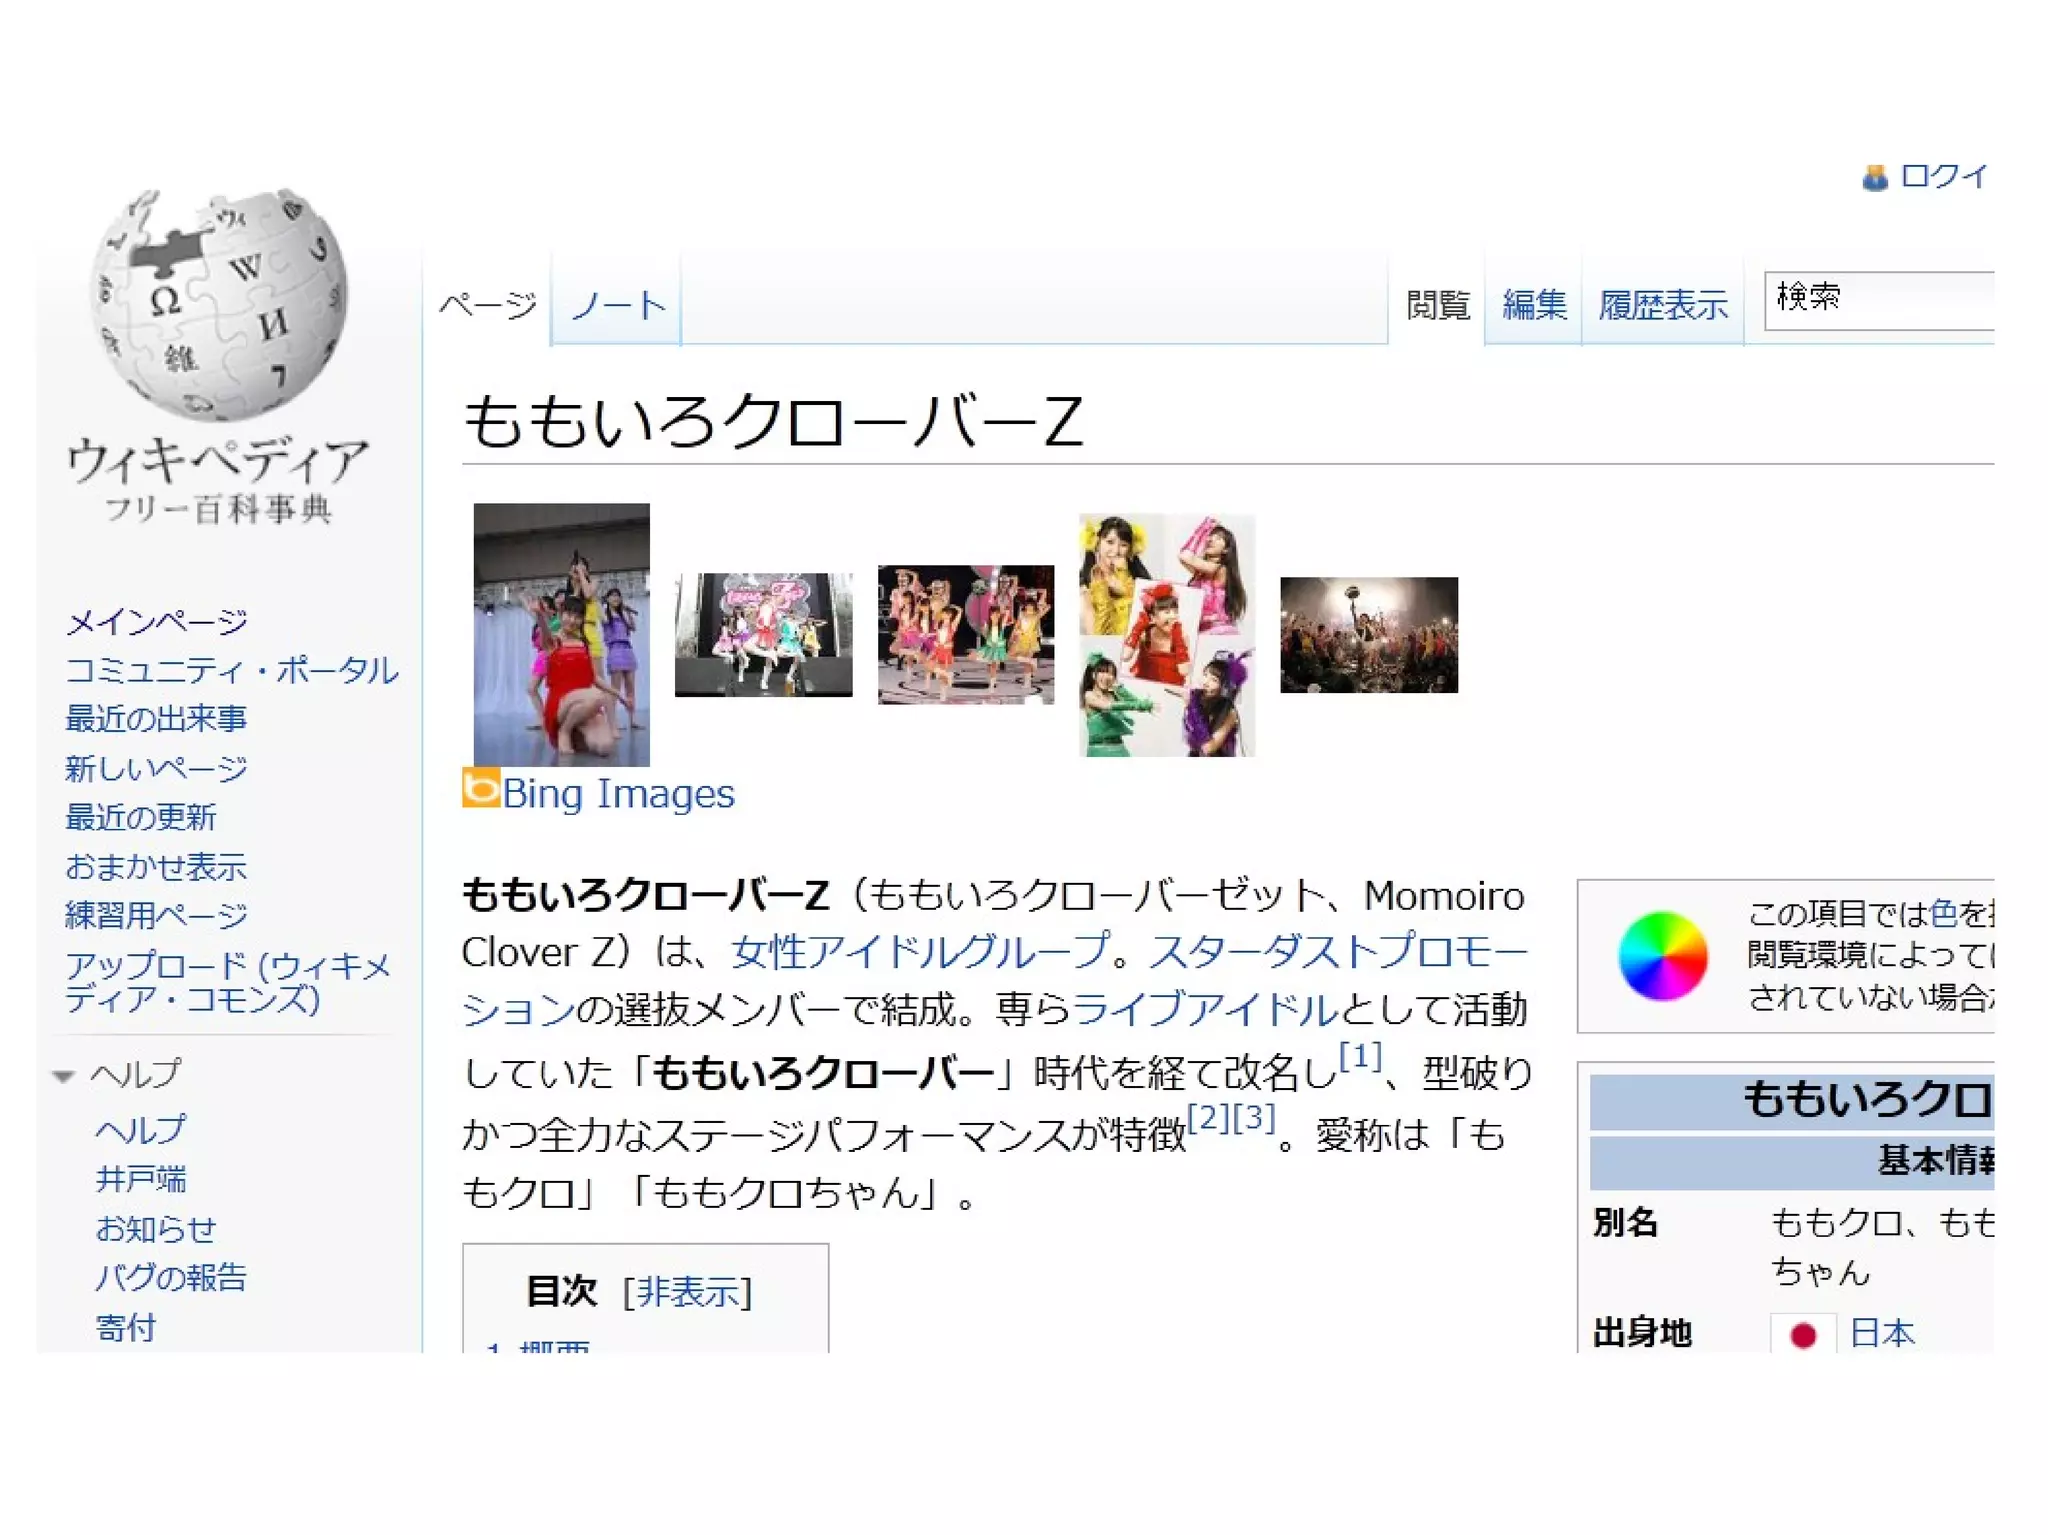Open the 編集 tab

click(1534, 304)
